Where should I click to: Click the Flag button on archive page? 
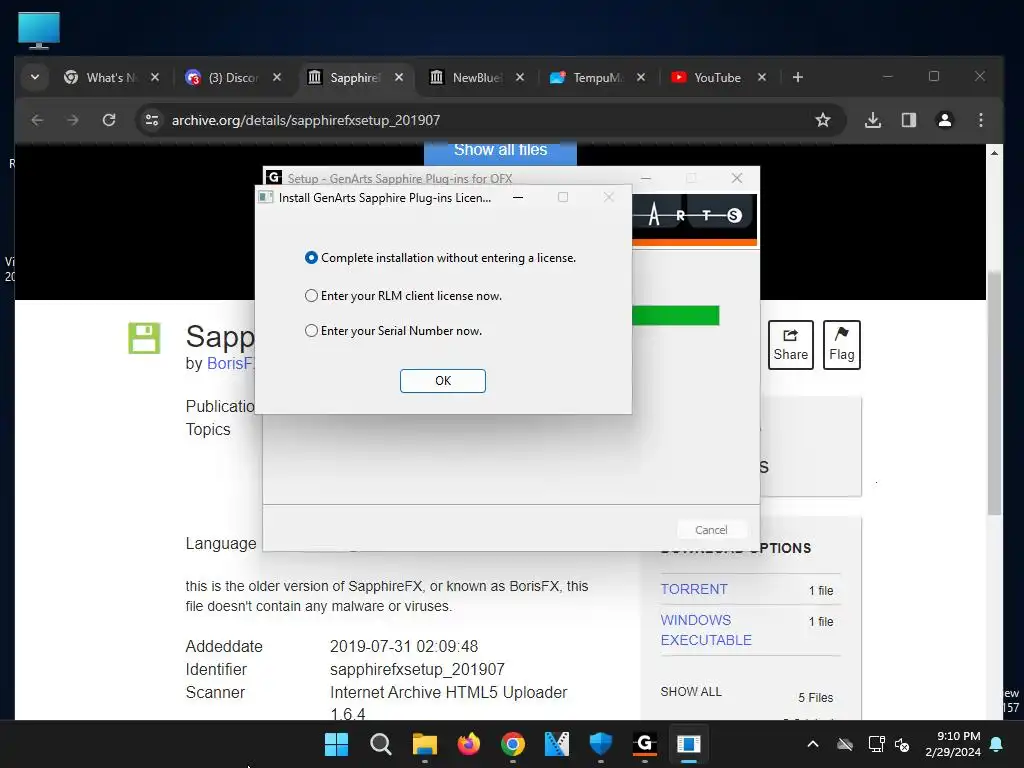[x=842, y=345]
